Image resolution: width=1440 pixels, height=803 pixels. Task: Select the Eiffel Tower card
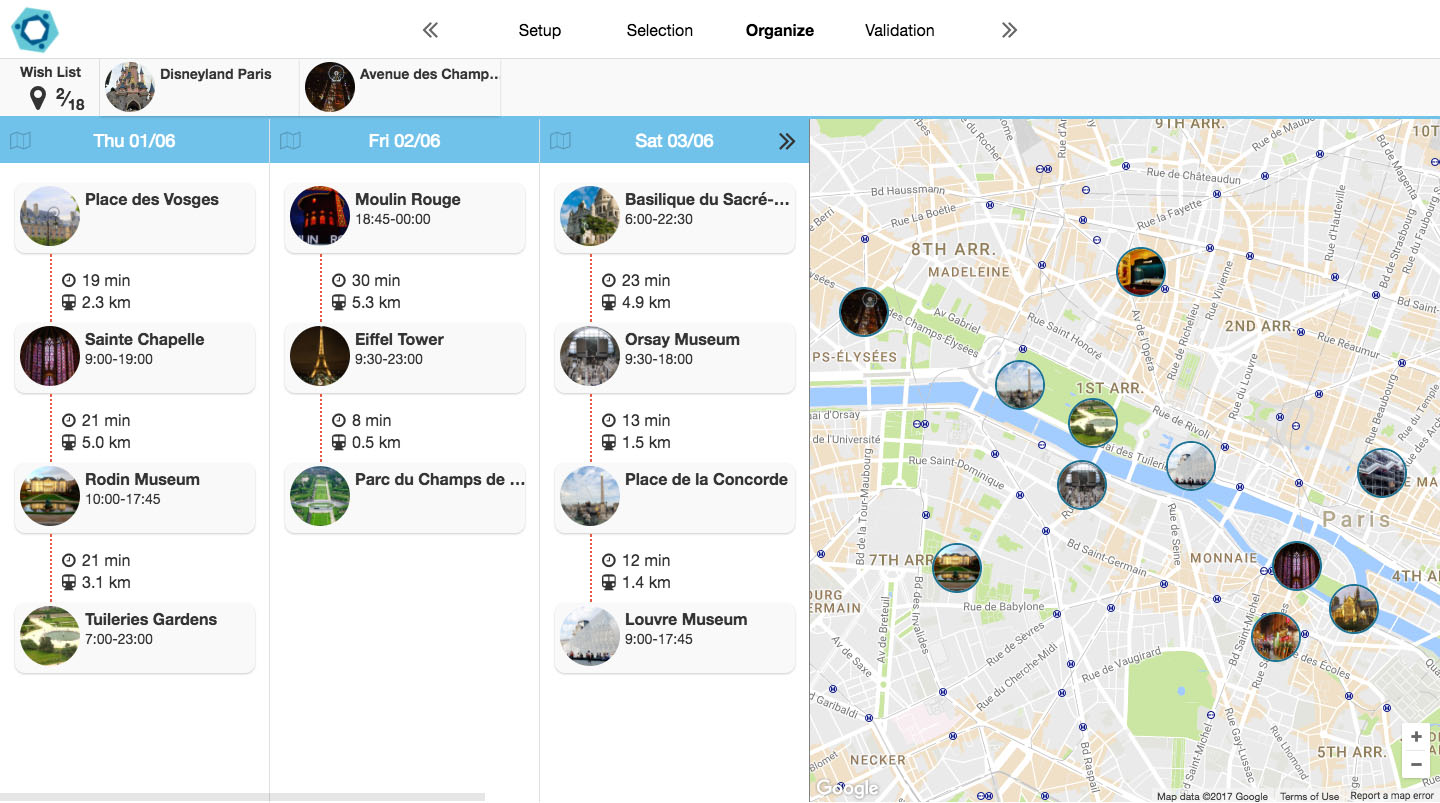click(x=405, y=357)
